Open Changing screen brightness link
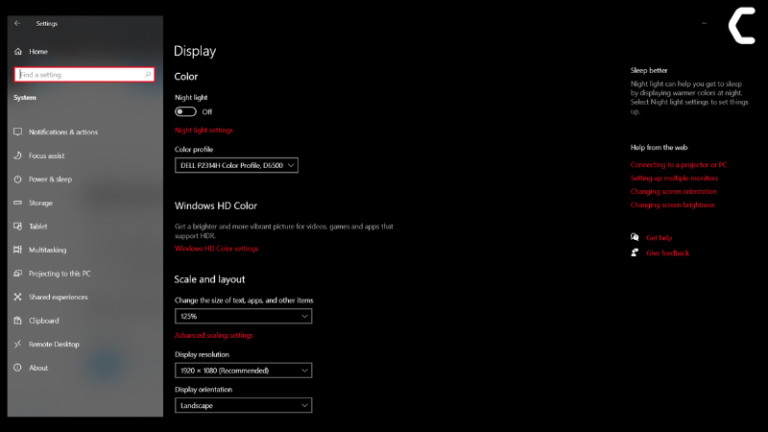This screenshot has width=768, height=432. click(672, 205)
